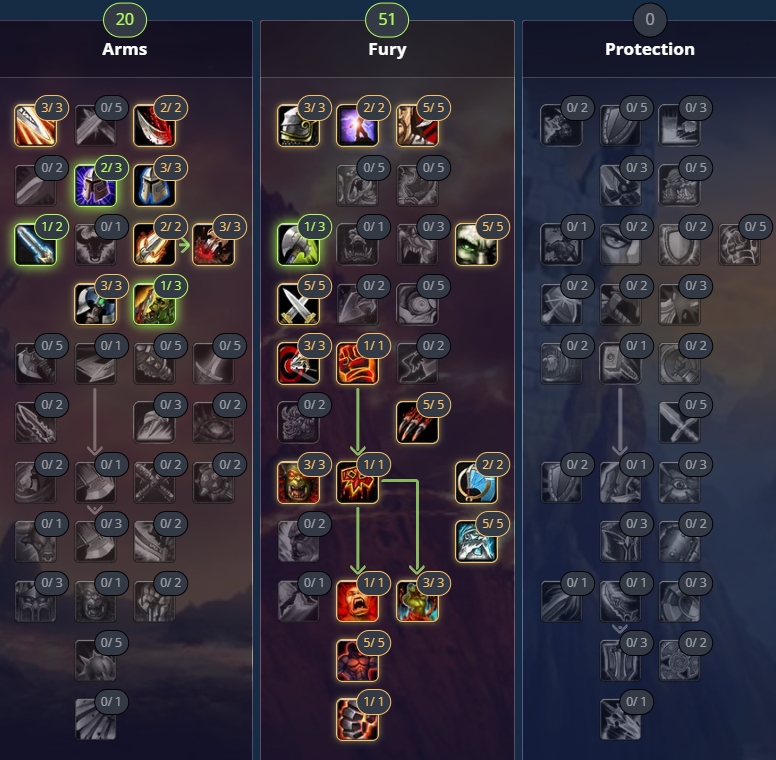Image resolution: width=776 pixels, height=760 pixels.
Task: Click Flurry claw-slash talent icon 5/5
Action: tap(417, 423)
